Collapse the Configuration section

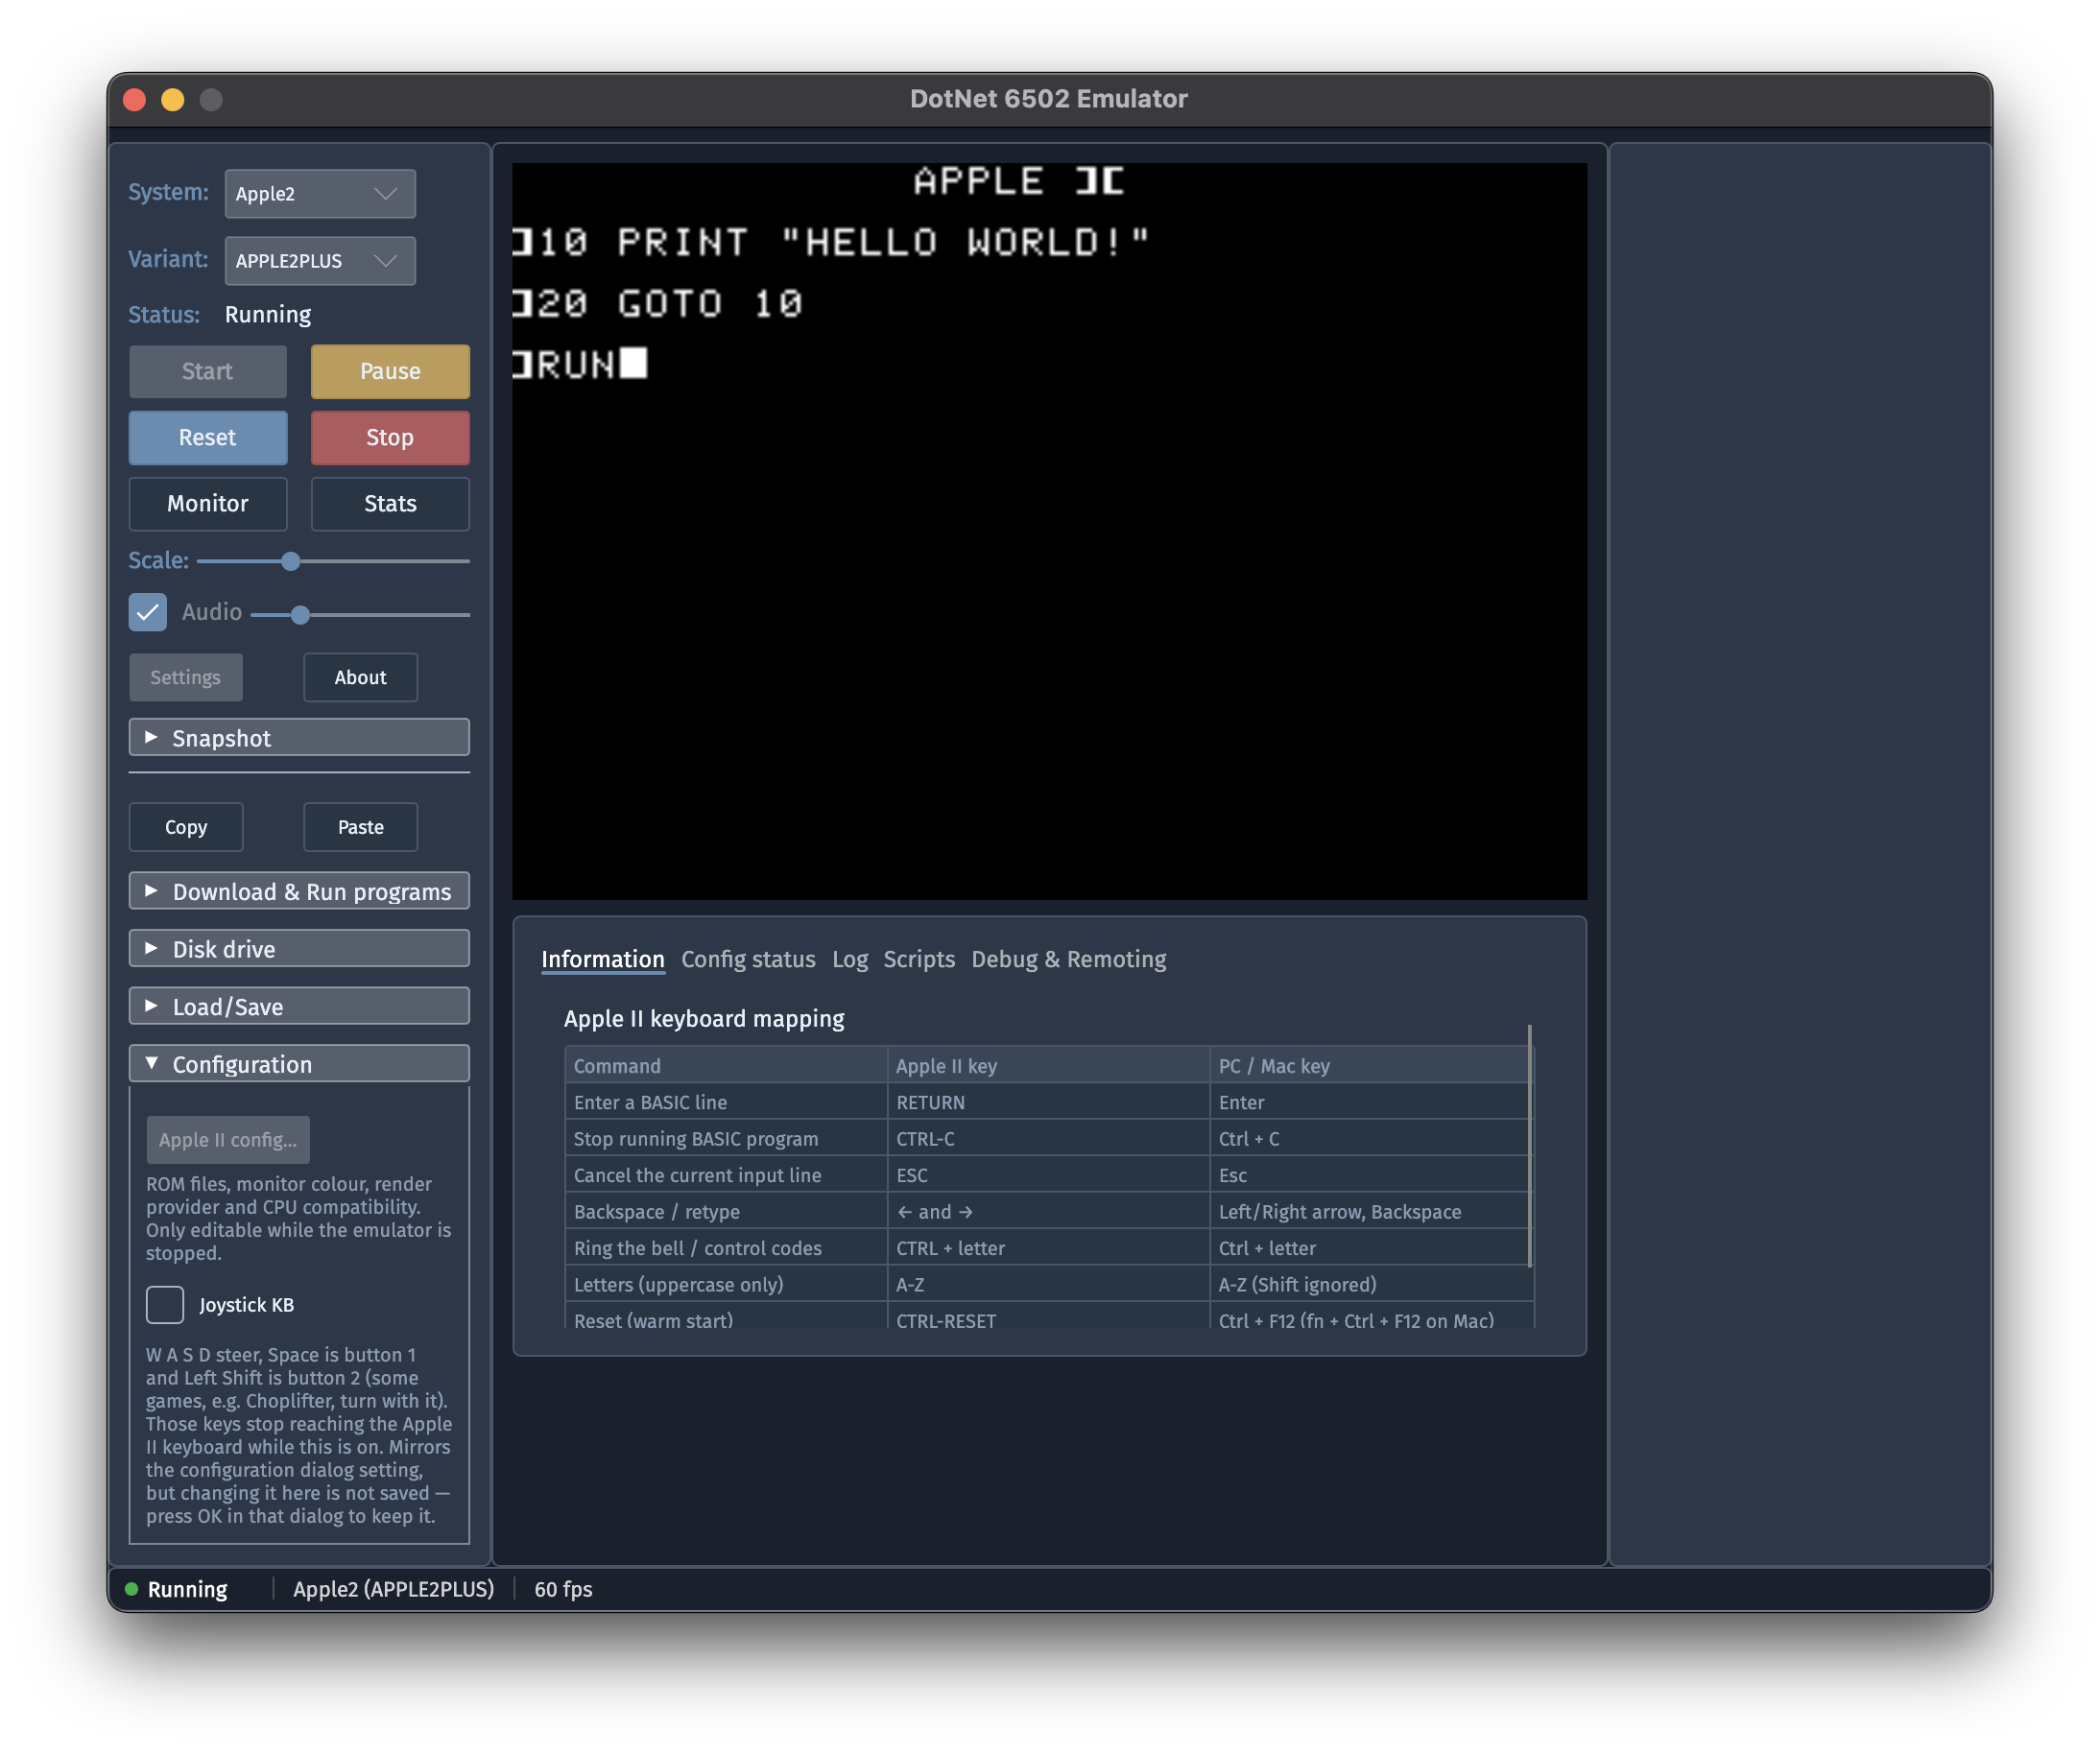[x=299, y=1064]
